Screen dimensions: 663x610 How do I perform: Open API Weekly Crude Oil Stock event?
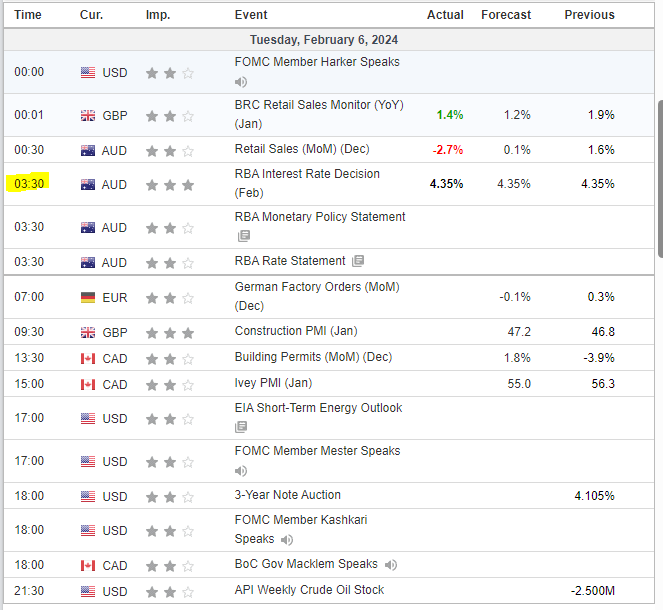pyautogui.click(x=309, y=590)
